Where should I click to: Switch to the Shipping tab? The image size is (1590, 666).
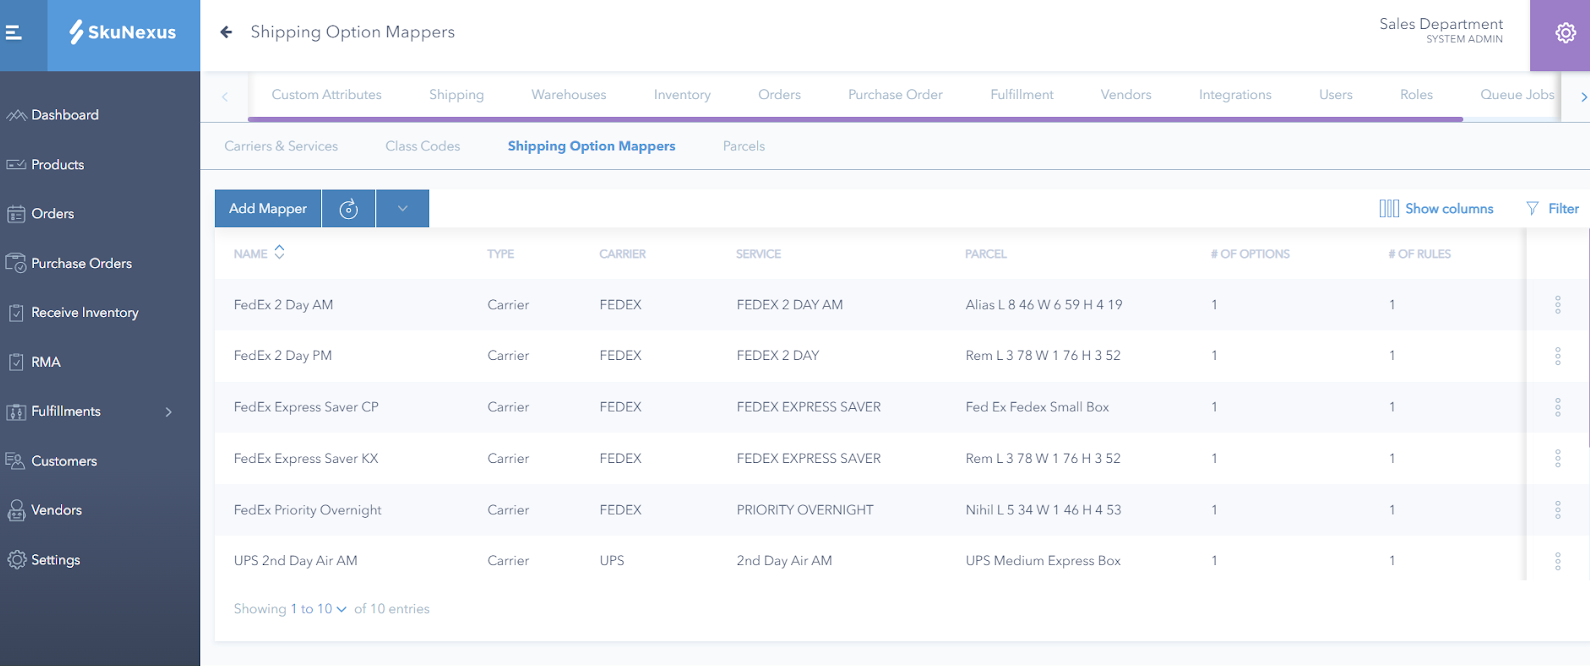(456, 95)
